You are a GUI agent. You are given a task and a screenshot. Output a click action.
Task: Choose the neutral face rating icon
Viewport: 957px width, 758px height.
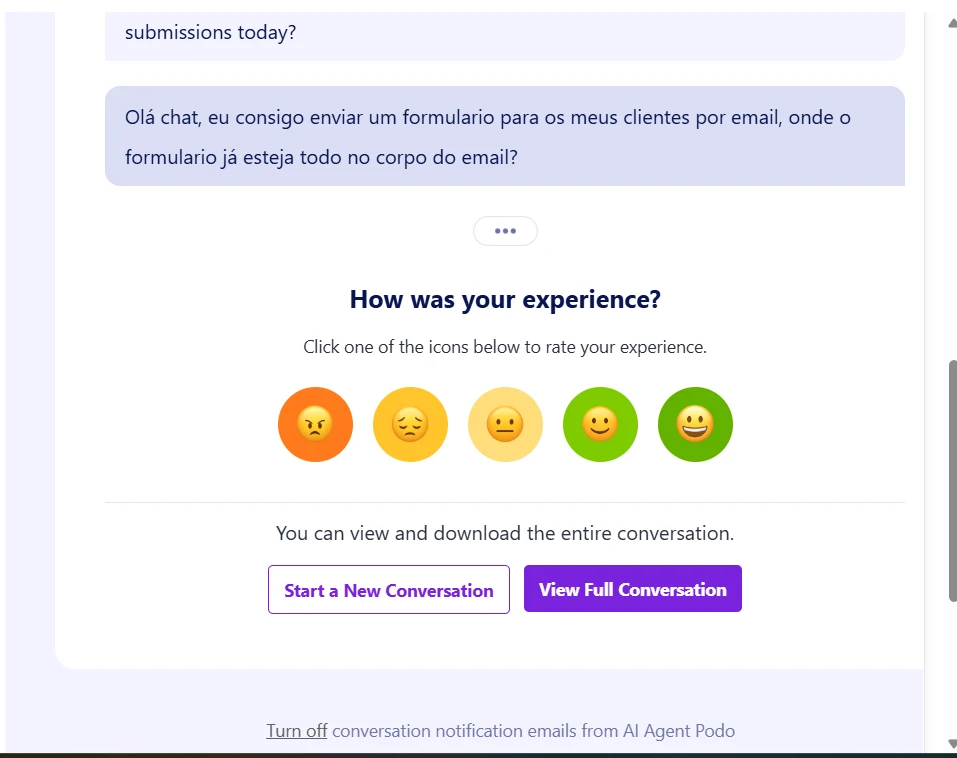point(505,424)
